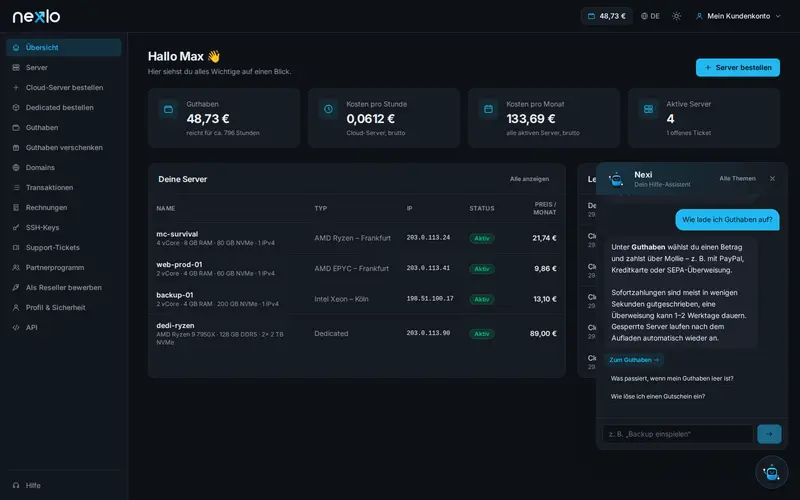Click the Transaktionen list icon
Screen dimensions: 800x500
point(16,187)
